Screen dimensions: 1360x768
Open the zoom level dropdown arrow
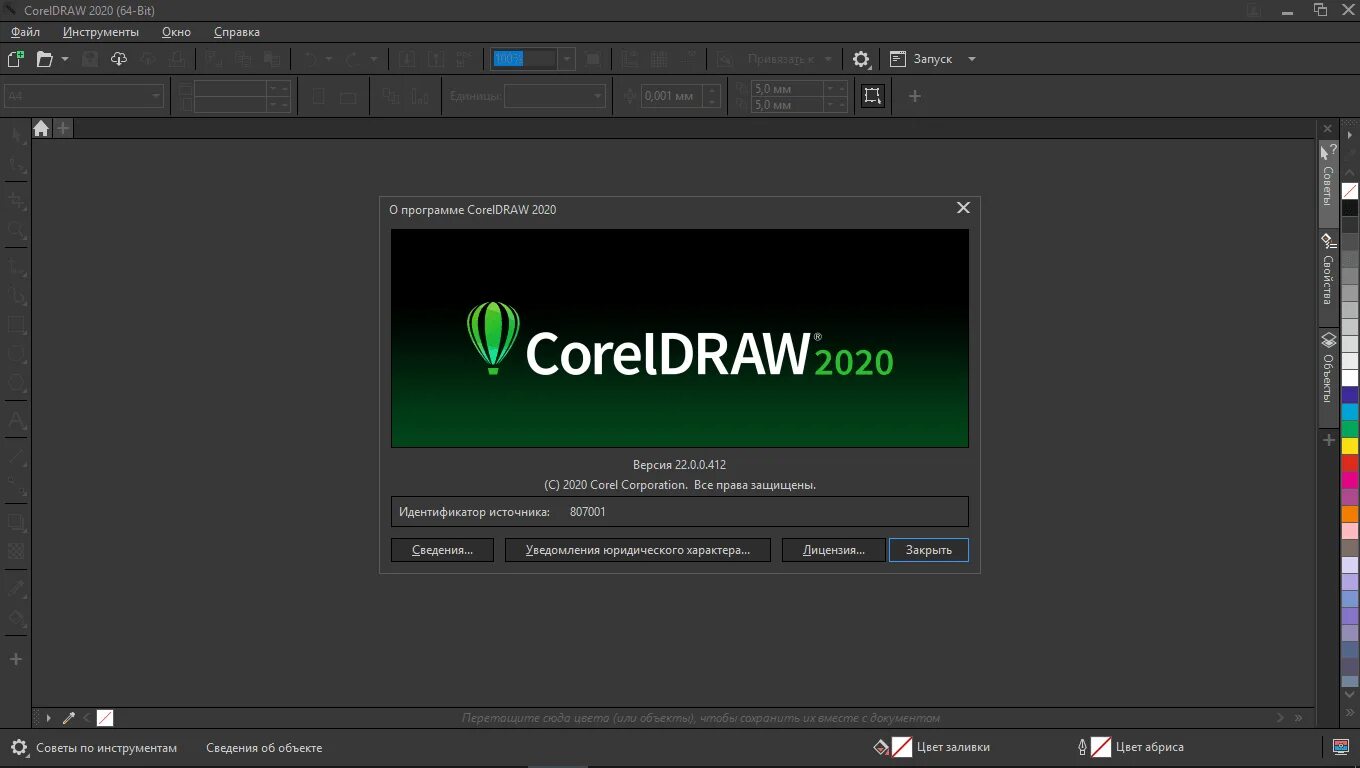567,59
